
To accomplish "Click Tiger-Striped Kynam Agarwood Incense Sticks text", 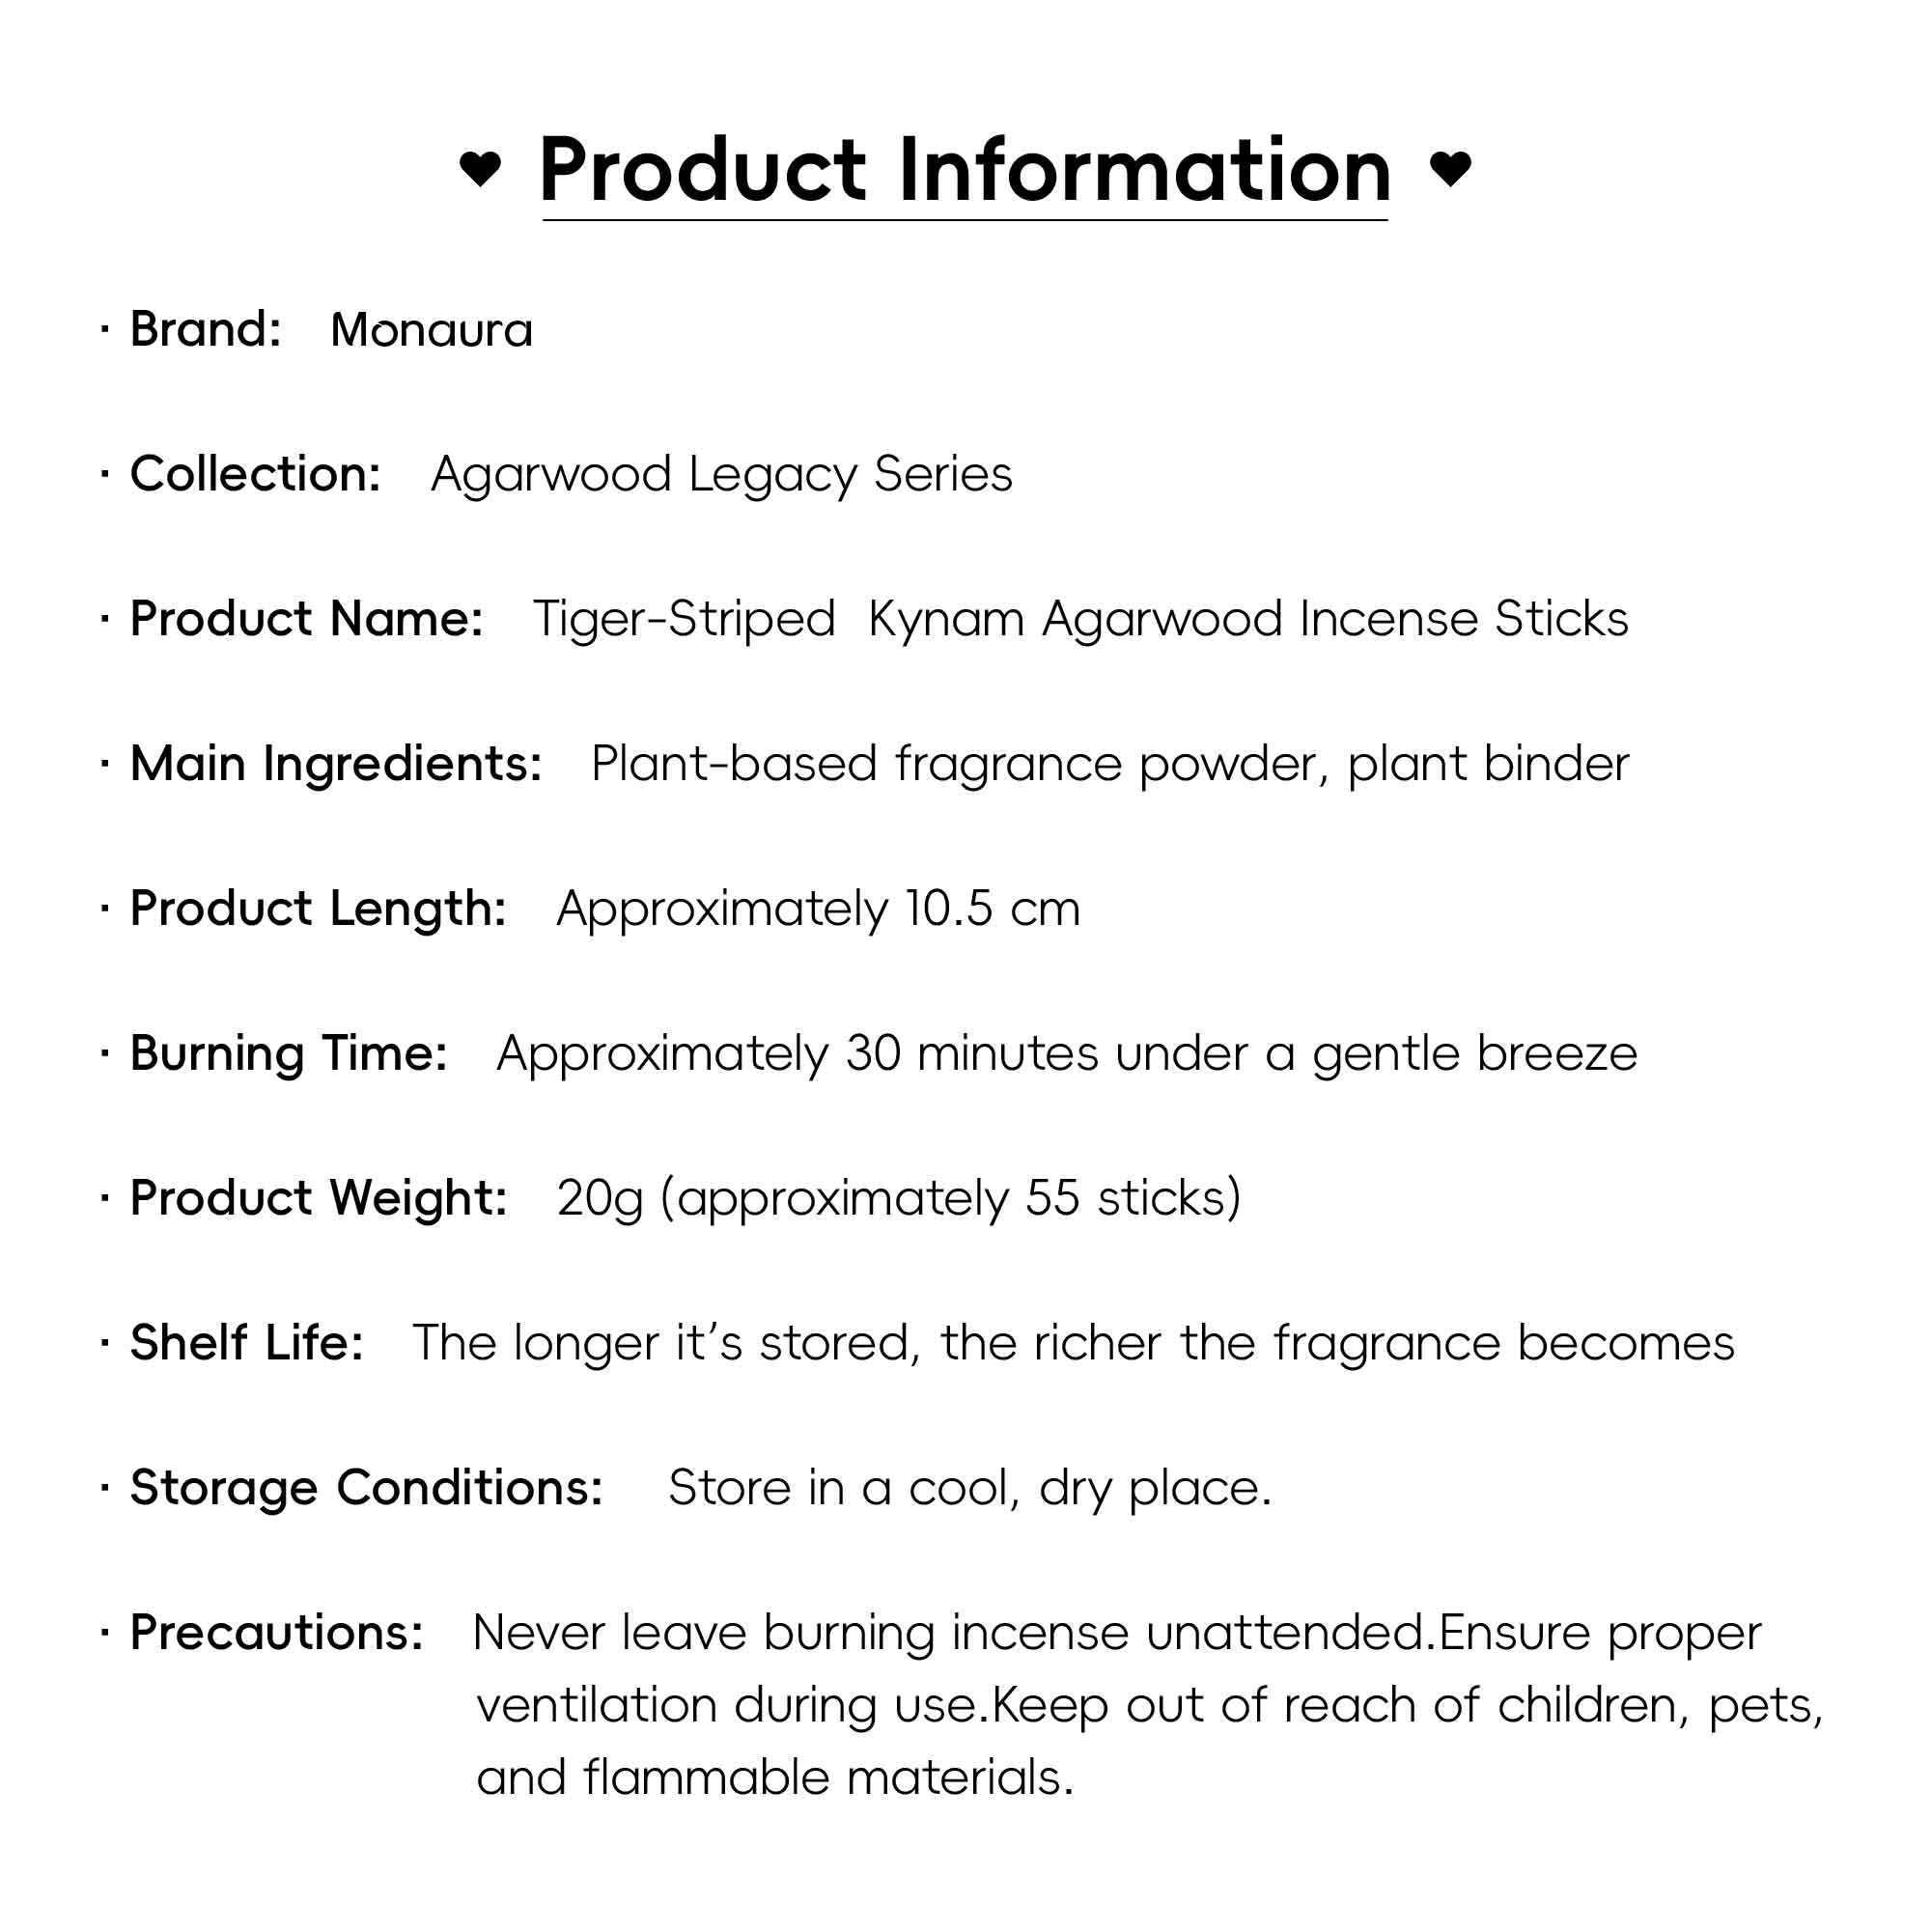I will (1080, 619).
